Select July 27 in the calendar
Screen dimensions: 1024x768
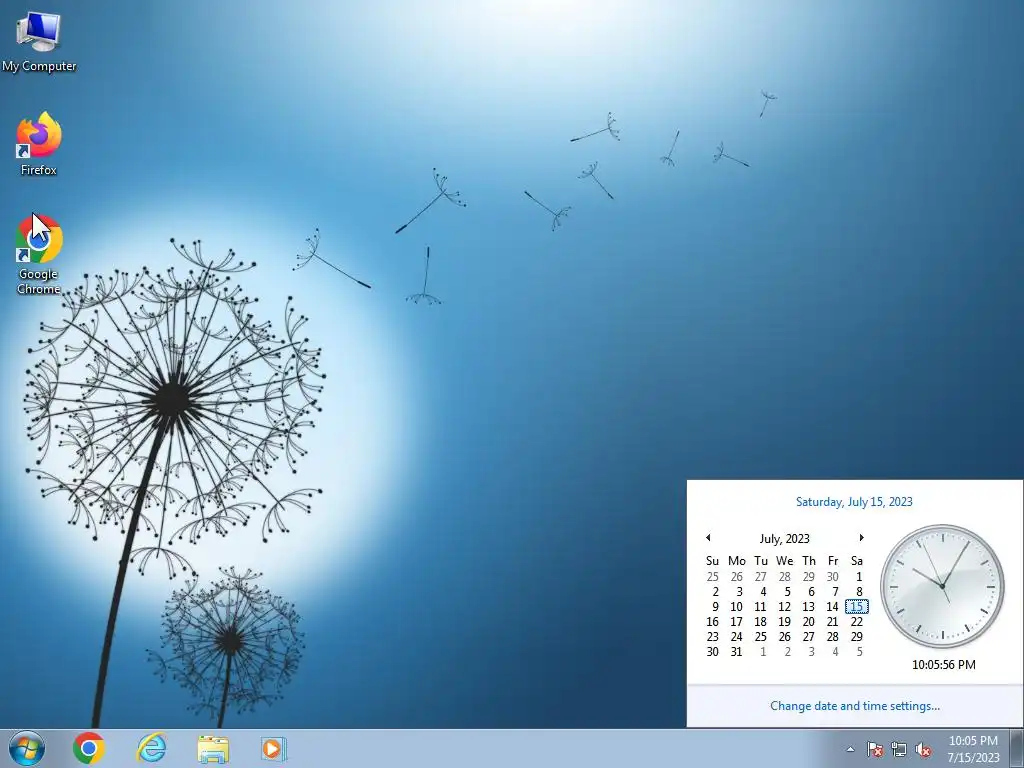tap(808, 637)
